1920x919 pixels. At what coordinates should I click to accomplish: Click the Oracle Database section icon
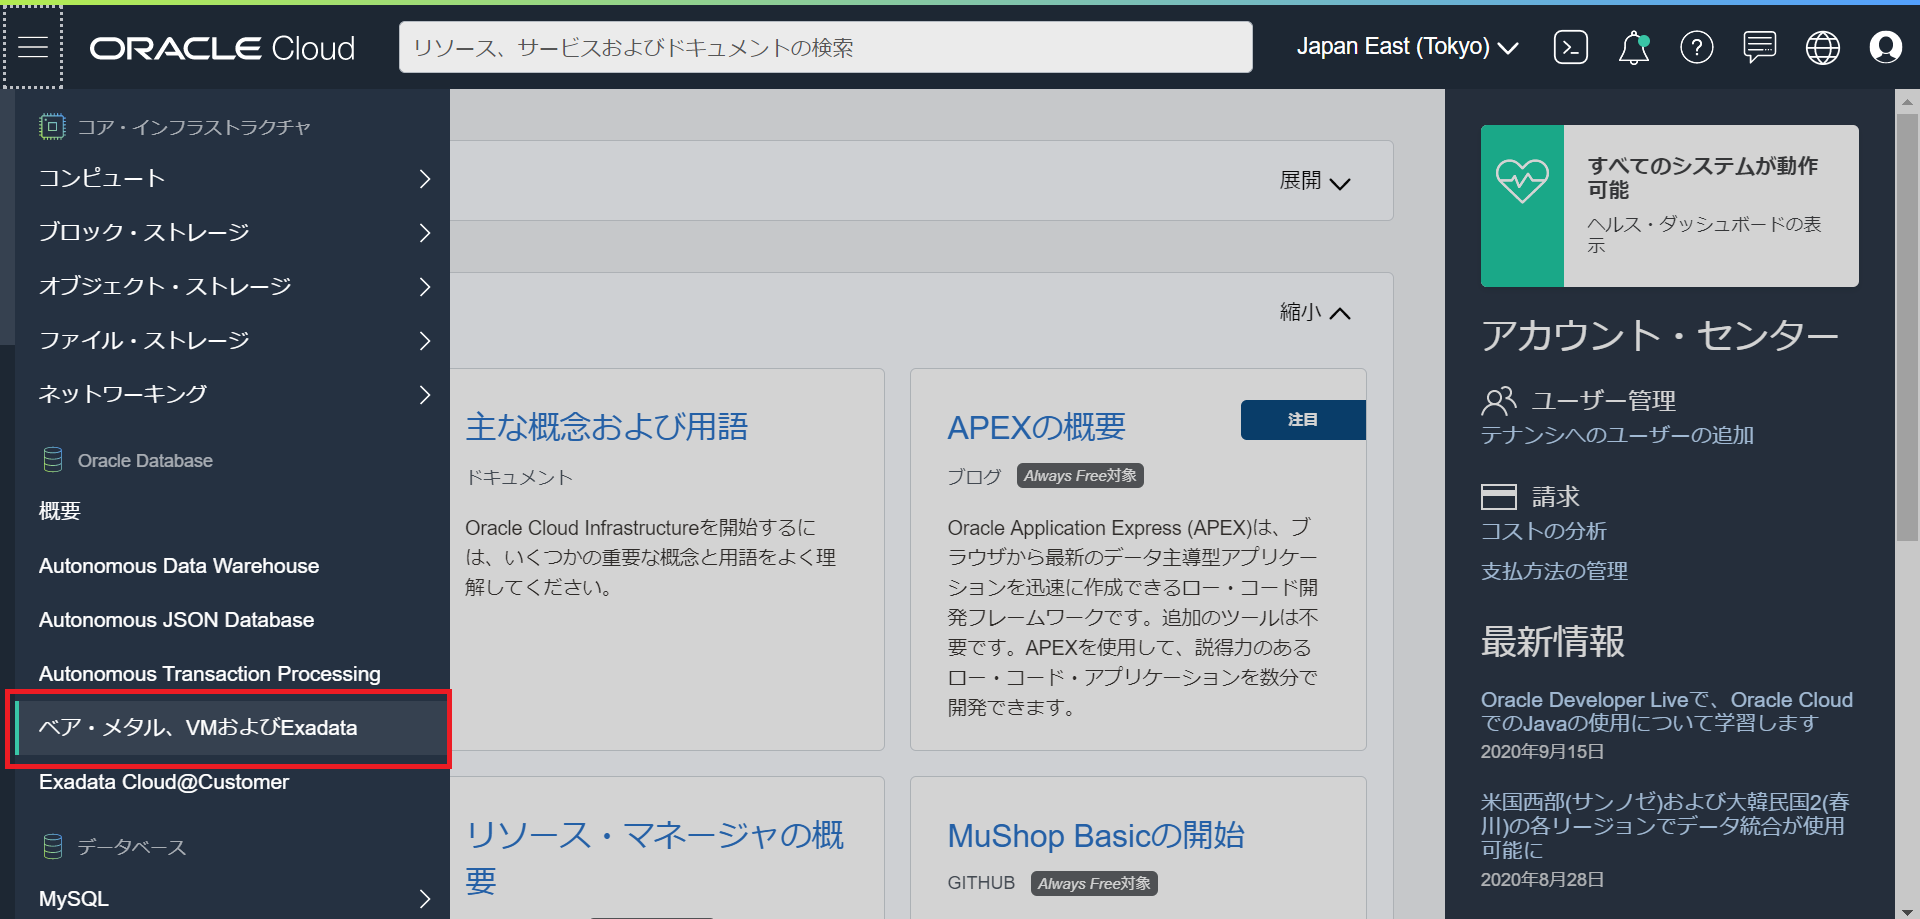click(x=51, y=459)
